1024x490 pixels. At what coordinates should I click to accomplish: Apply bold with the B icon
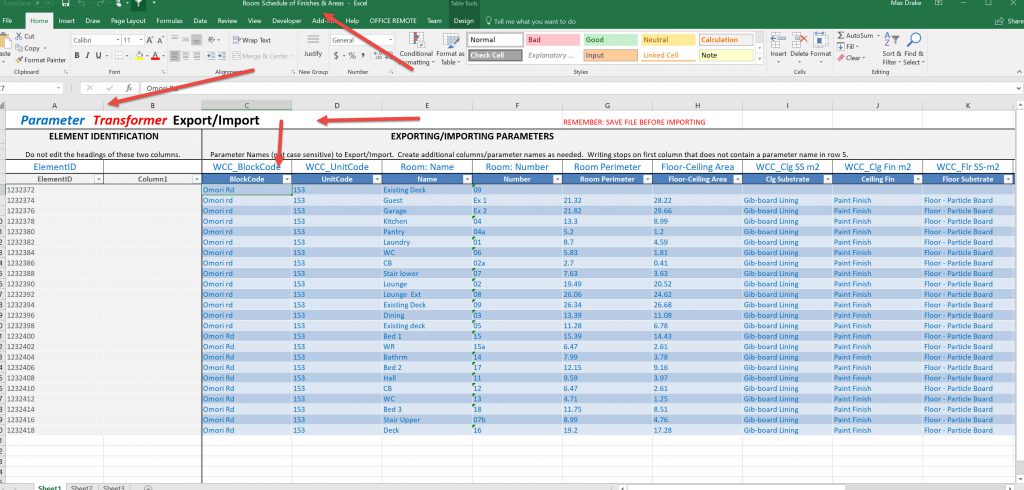[76, 56]
